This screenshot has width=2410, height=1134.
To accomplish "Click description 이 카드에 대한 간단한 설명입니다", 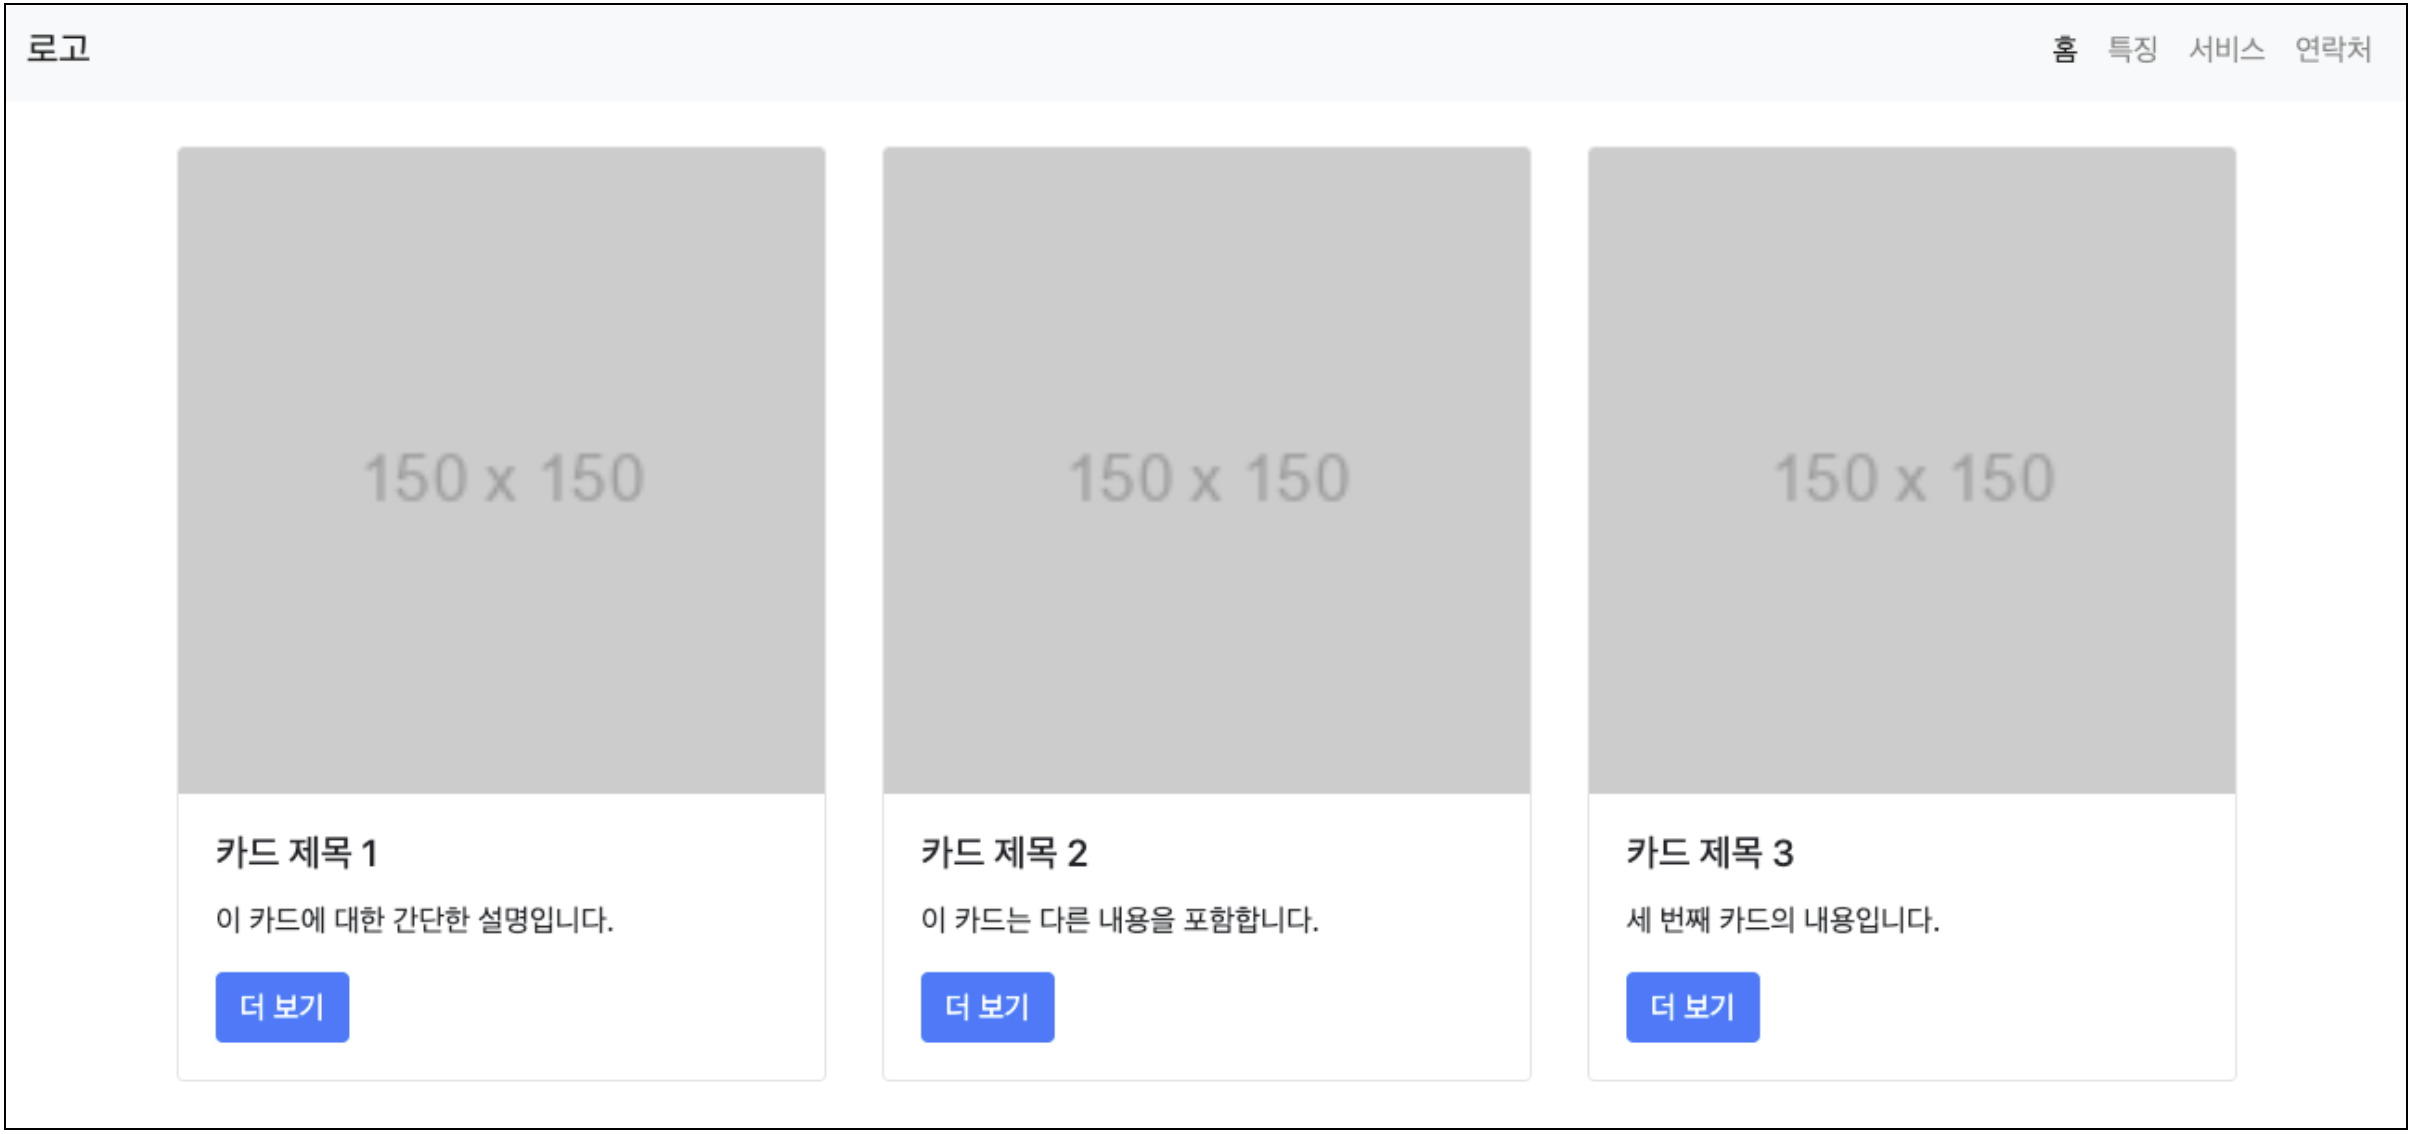I will tap(414, 919).
